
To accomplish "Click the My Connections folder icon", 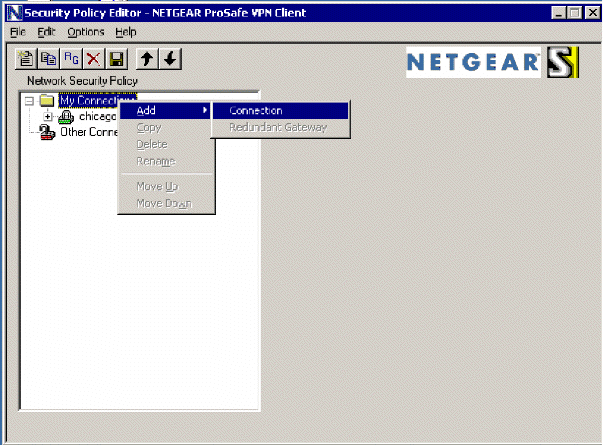I will pos(47,101).
